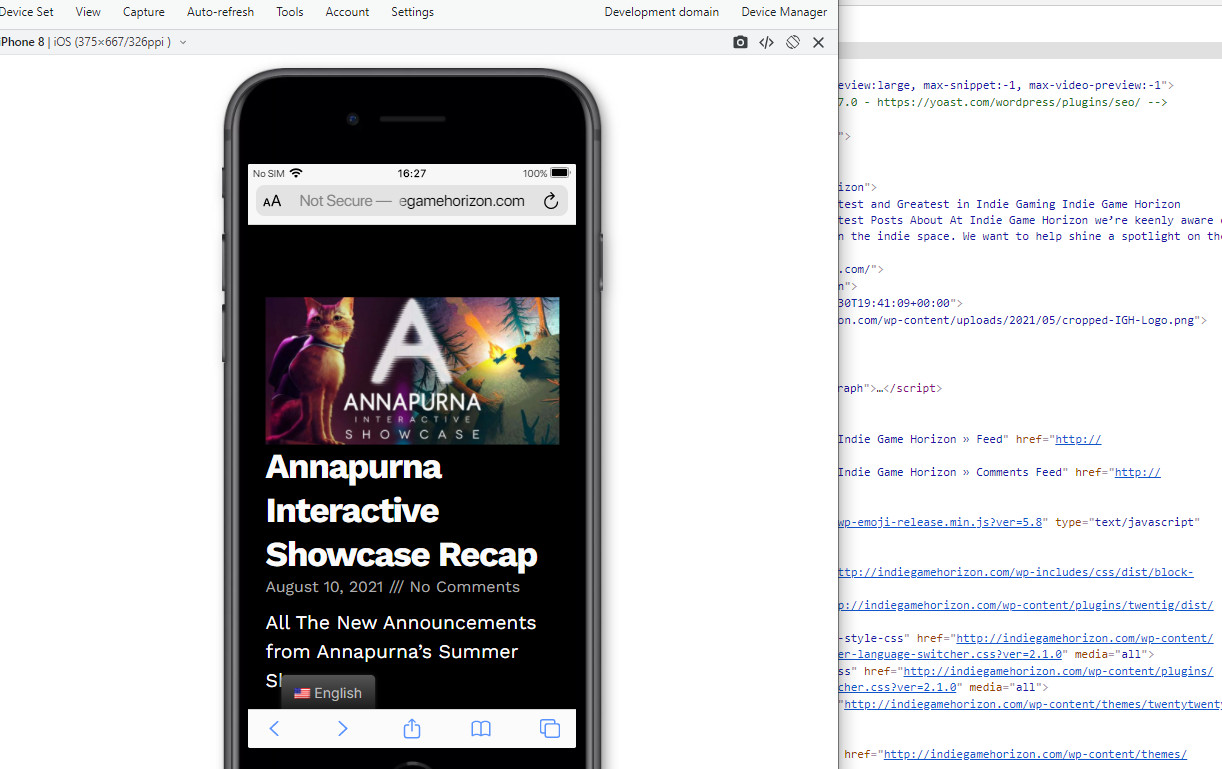Open the Tools menu
The height and width of the screenshot is (769, 1222).
[290, 12]
